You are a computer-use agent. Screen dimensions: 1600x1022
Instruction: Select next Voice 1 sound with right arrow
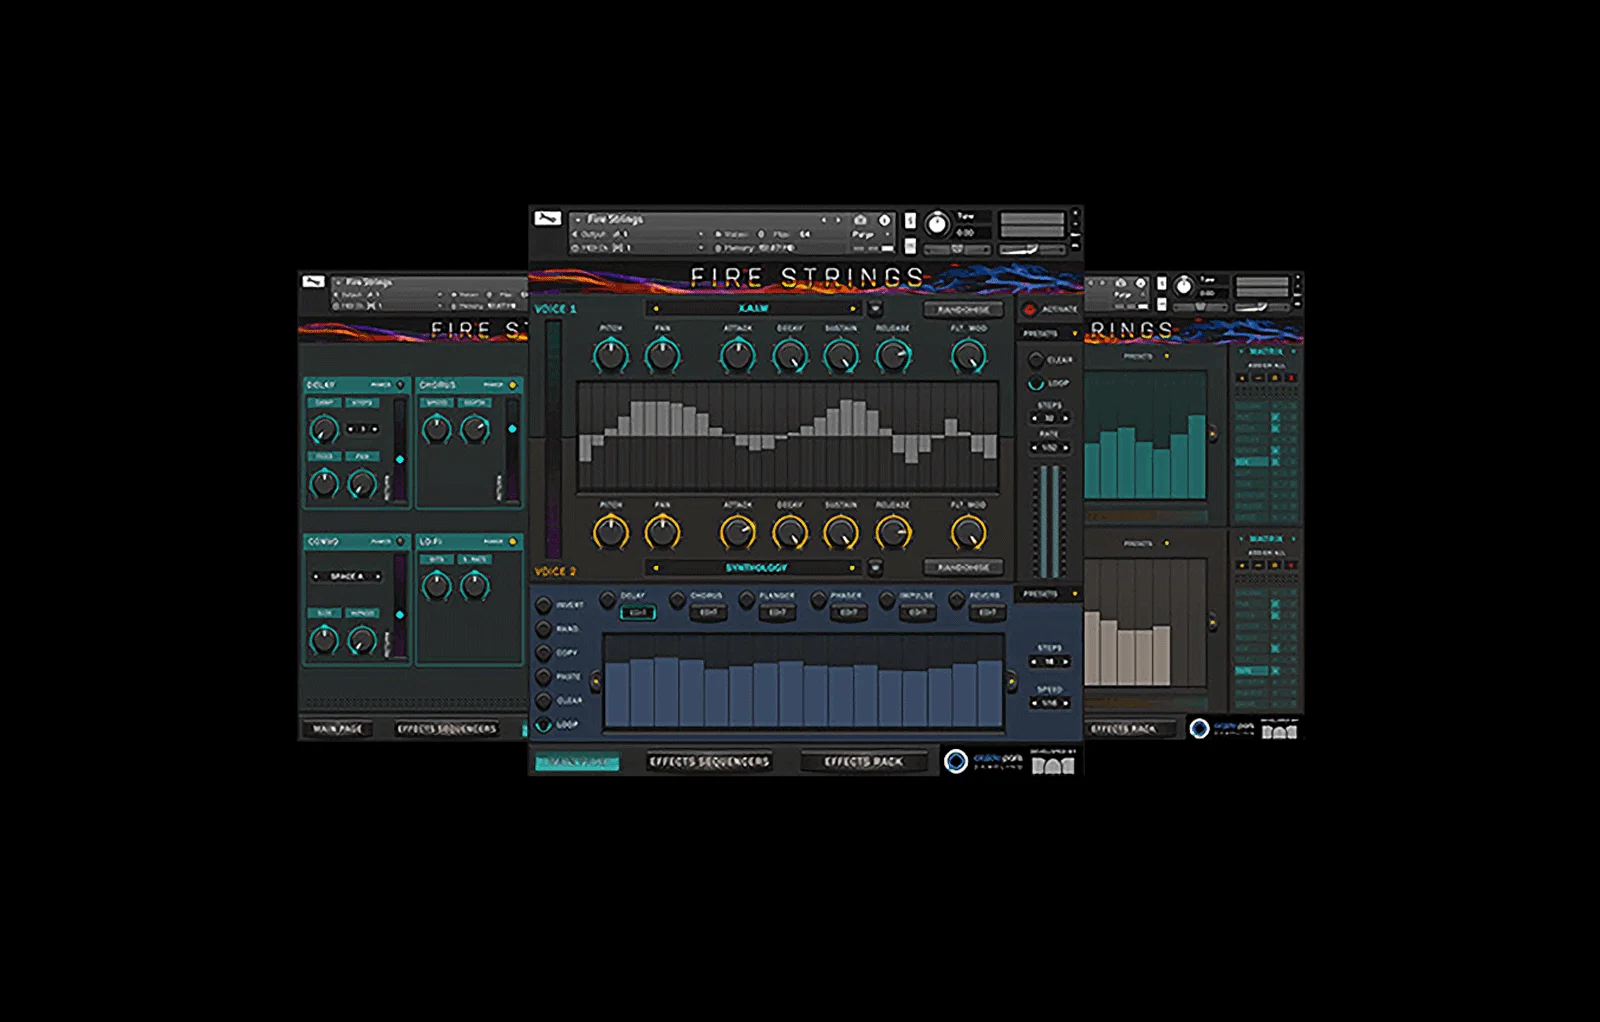[852, 309]
